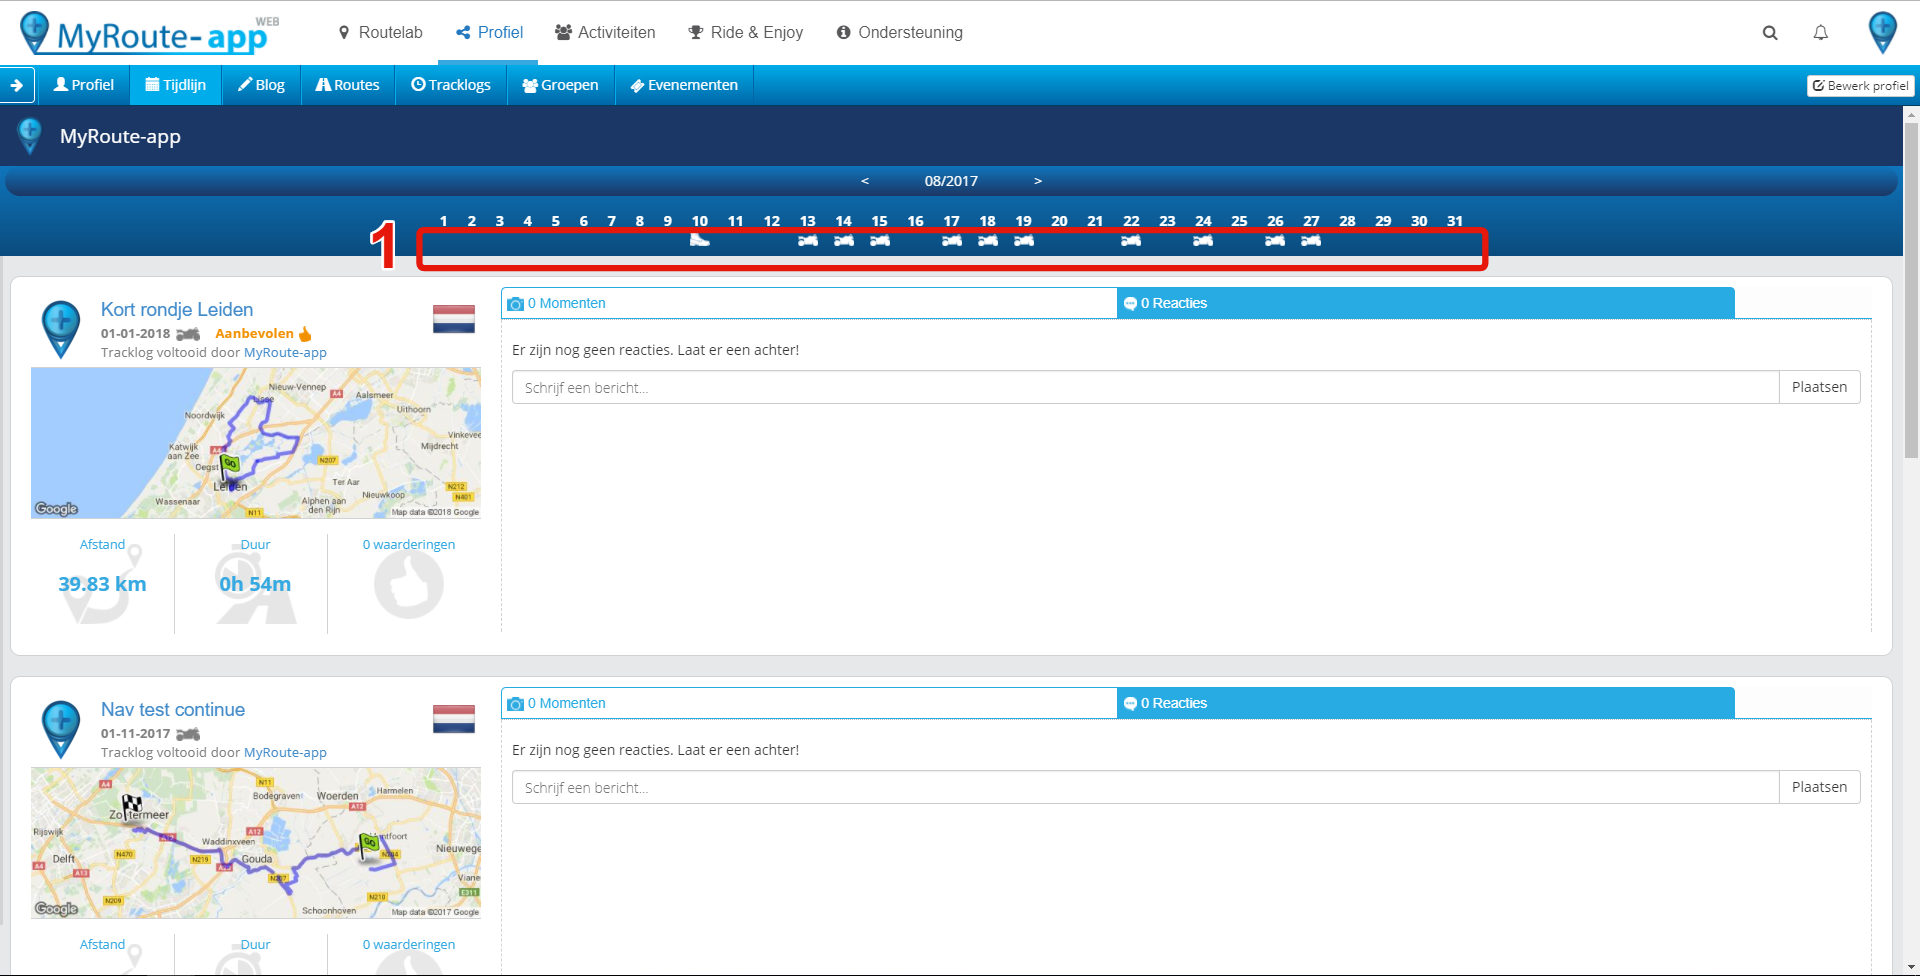
Task: Switch to the Blog tab
Action: [x=261, y=85]
